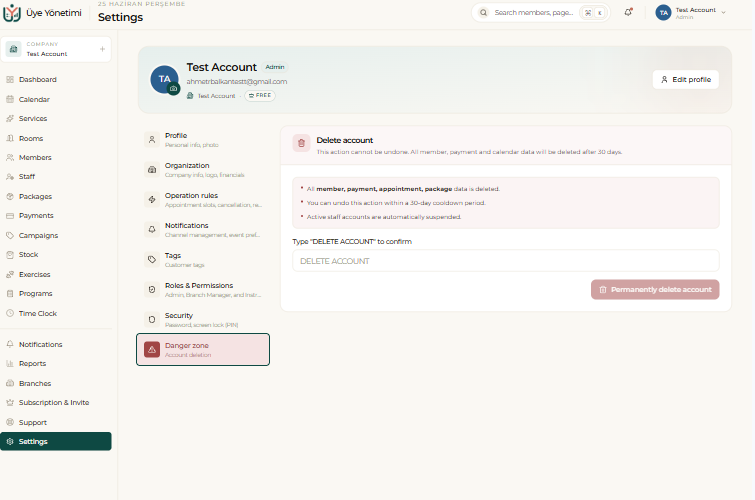
Task: Open the Test Account company switcher
Action: (55, 49)
